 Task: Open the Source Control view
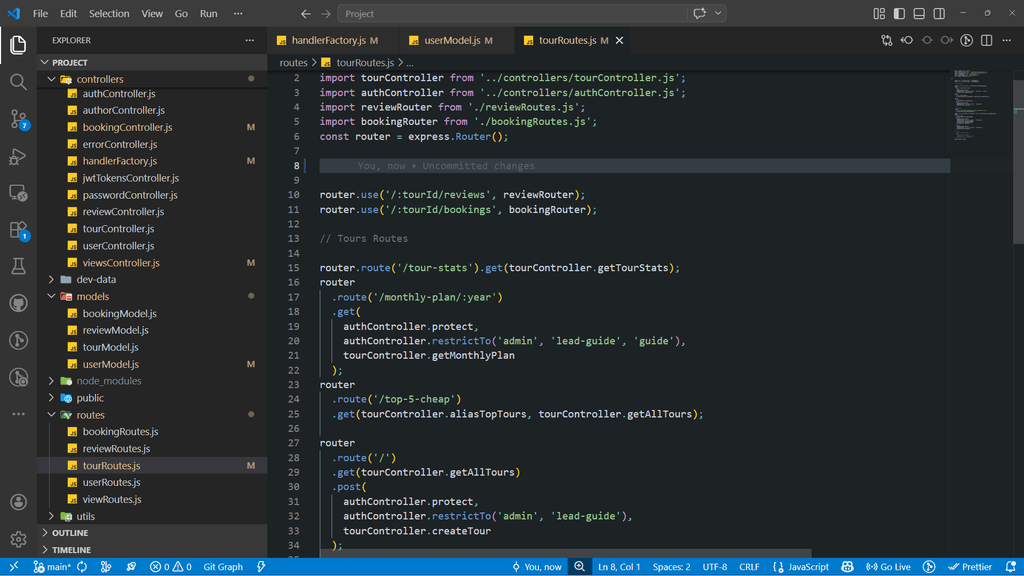(18, 119)
